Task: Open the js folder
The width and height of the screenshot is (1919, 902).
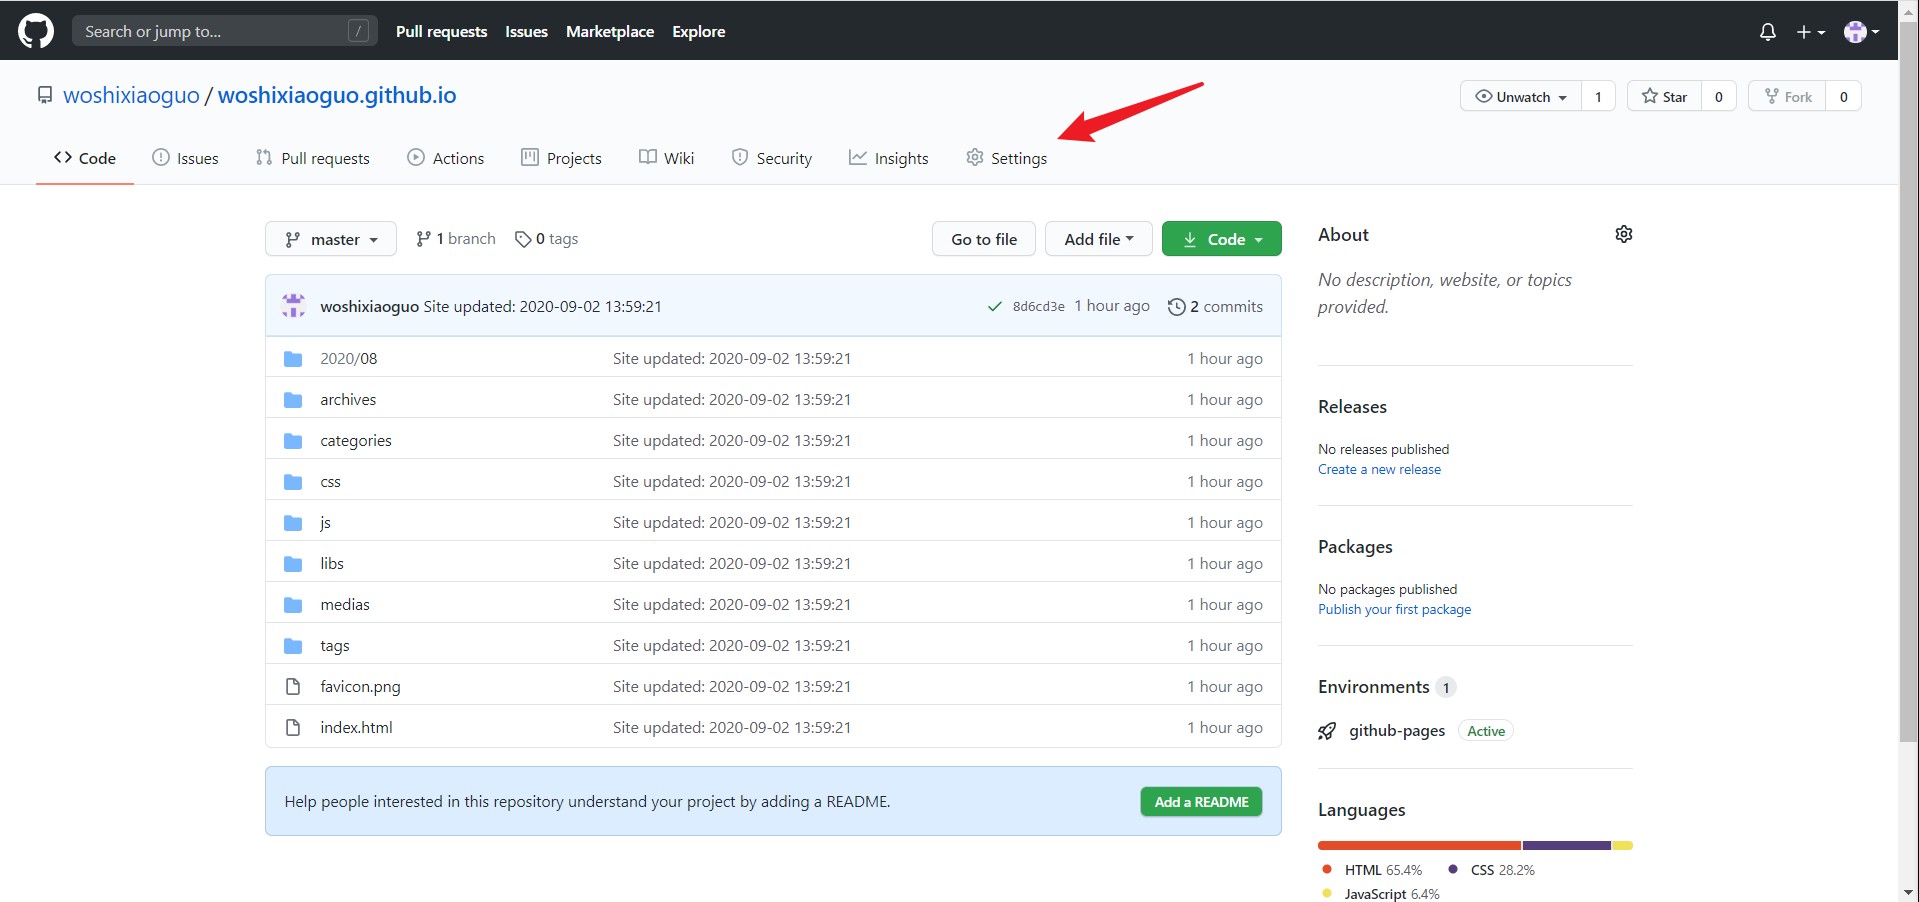Action: (x=325, y=522)
